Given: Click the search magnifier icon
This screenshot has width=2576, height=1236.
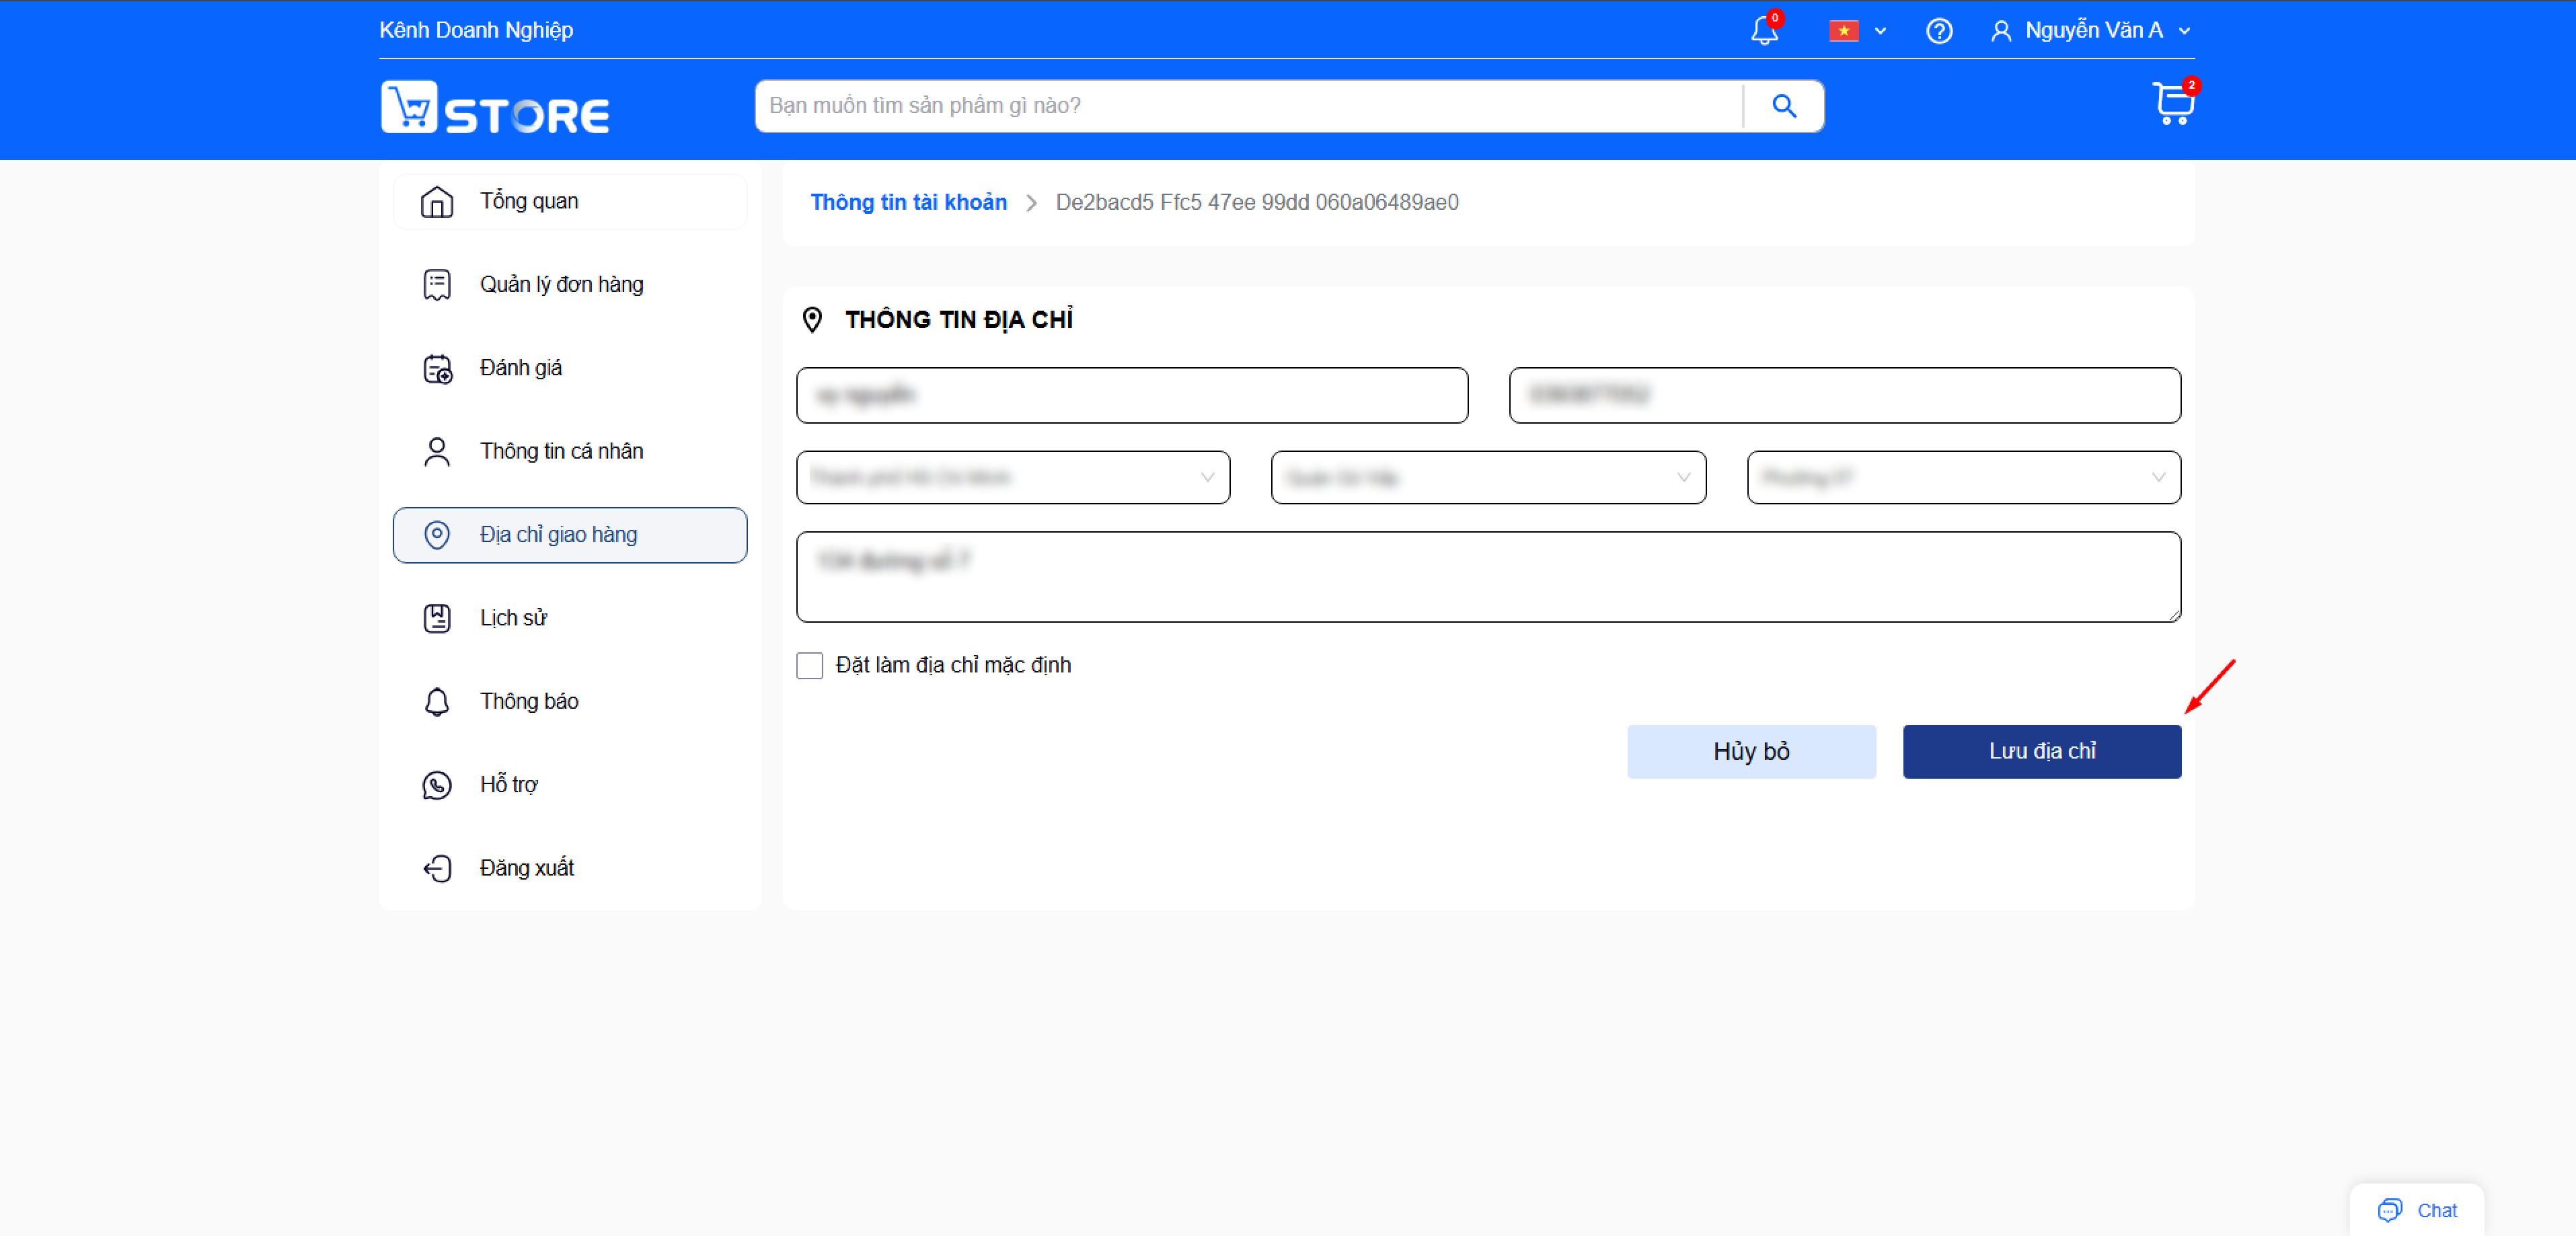Looking at the screenshot, I should tap(1784, 106).
